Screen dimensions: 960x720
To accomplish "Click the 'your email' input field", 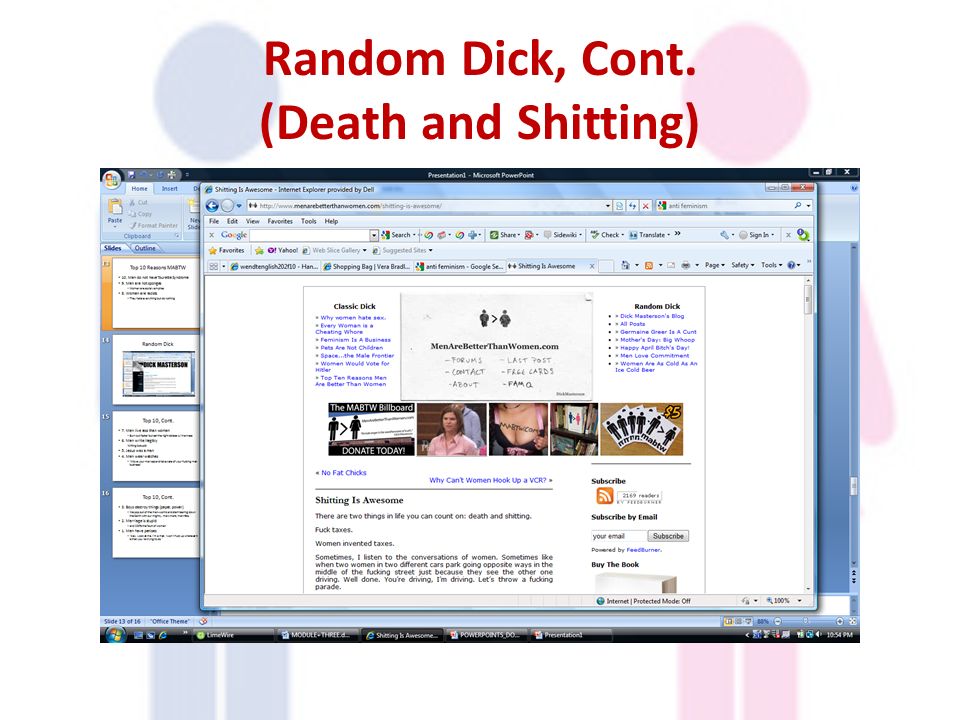I will [x=618, y=536].
